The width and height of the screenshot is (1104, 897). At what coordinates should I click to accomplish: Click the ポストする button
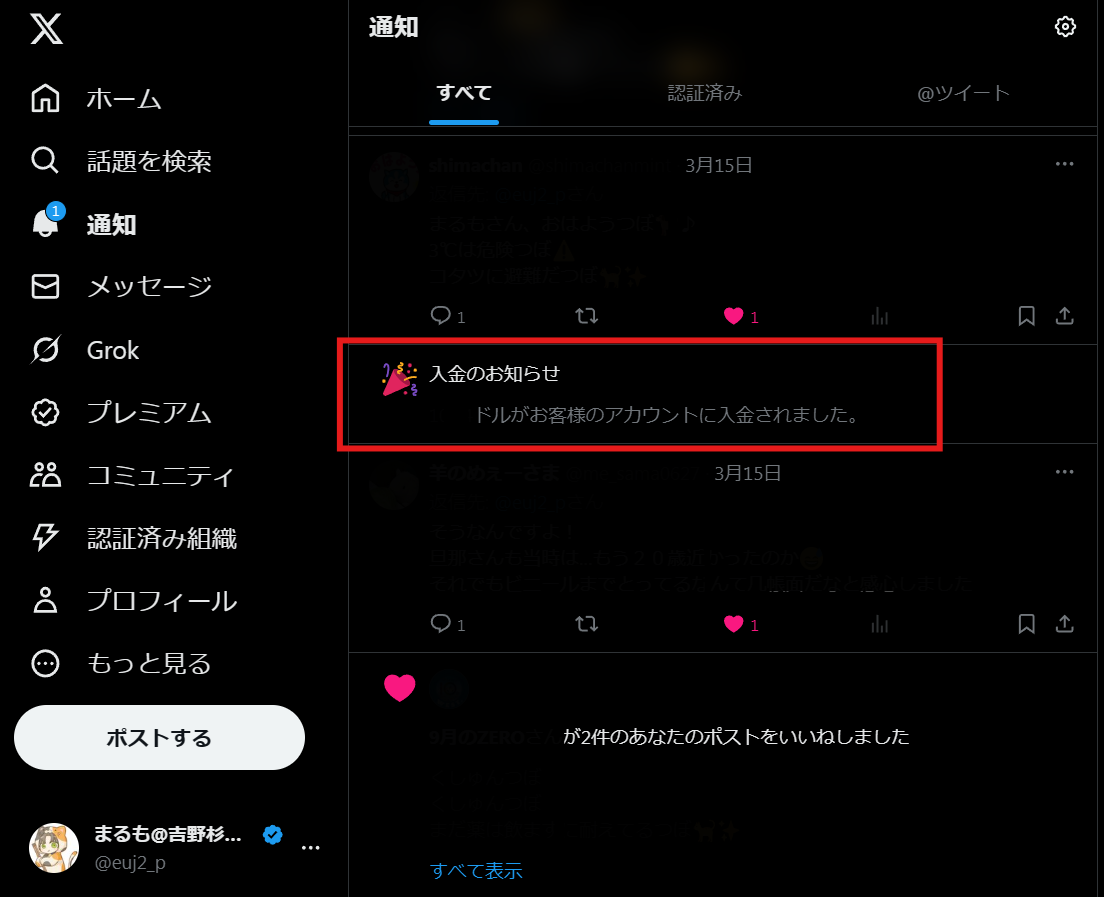pyautogui.click(x=159, y=737)
